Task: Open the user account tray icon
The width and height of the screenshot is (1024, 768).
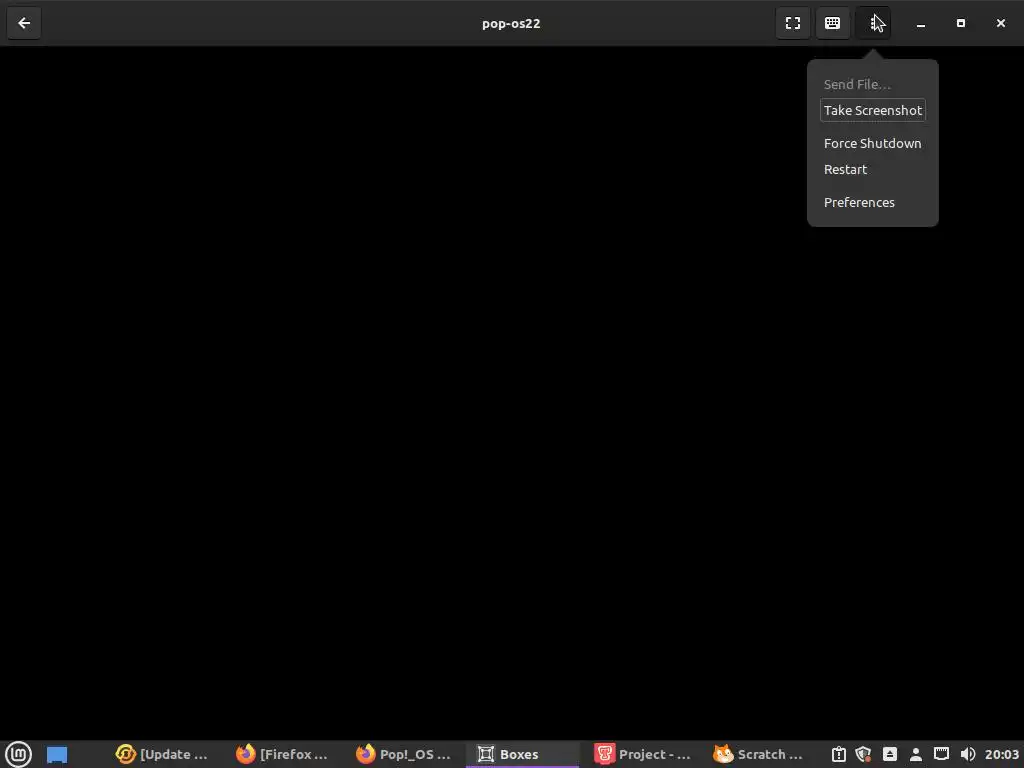Action: click(916, 754)
